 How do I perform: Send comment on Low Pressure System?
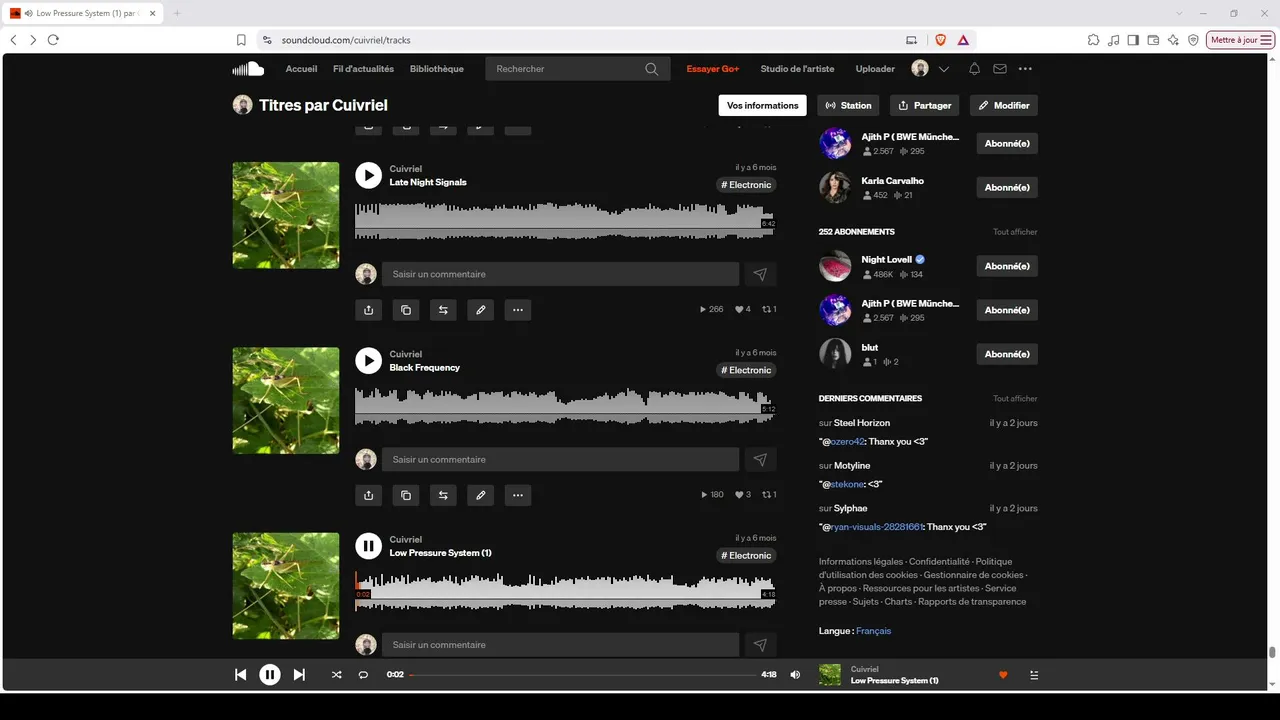(760, 645)
